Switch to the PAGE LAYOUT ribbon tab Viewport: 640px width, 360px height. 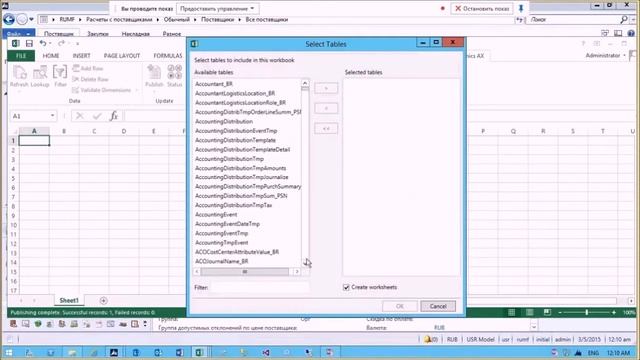click(x=122, y=56)
